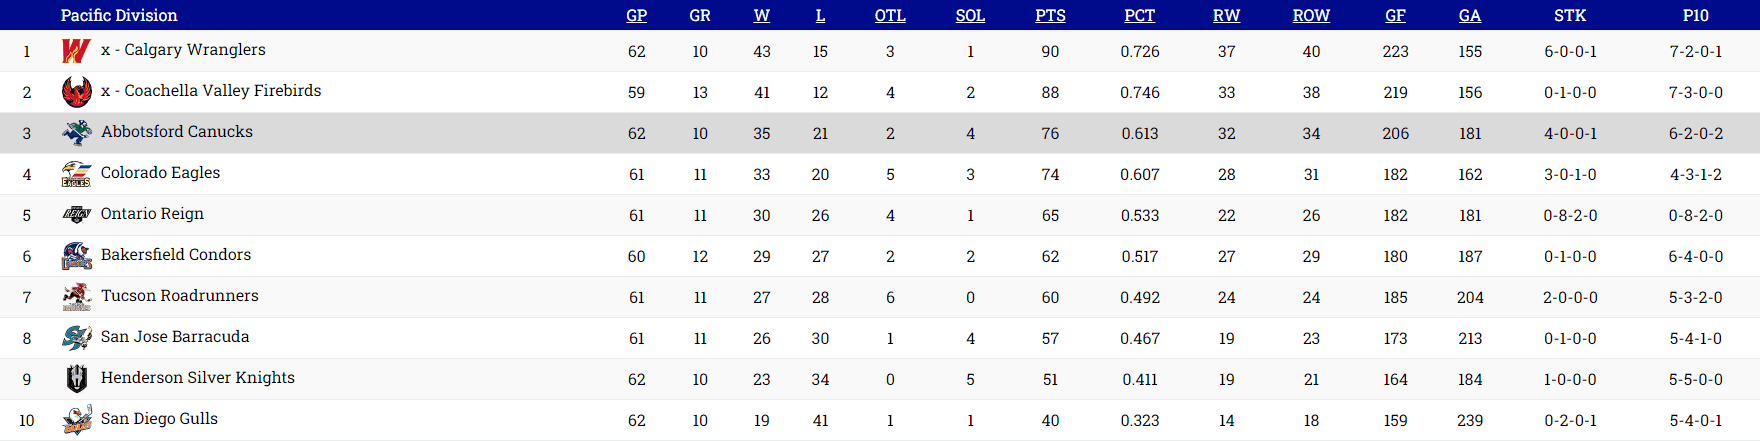
Task: Sort table by GP column header
Action: pyautogui.click(x=636, y=15)
